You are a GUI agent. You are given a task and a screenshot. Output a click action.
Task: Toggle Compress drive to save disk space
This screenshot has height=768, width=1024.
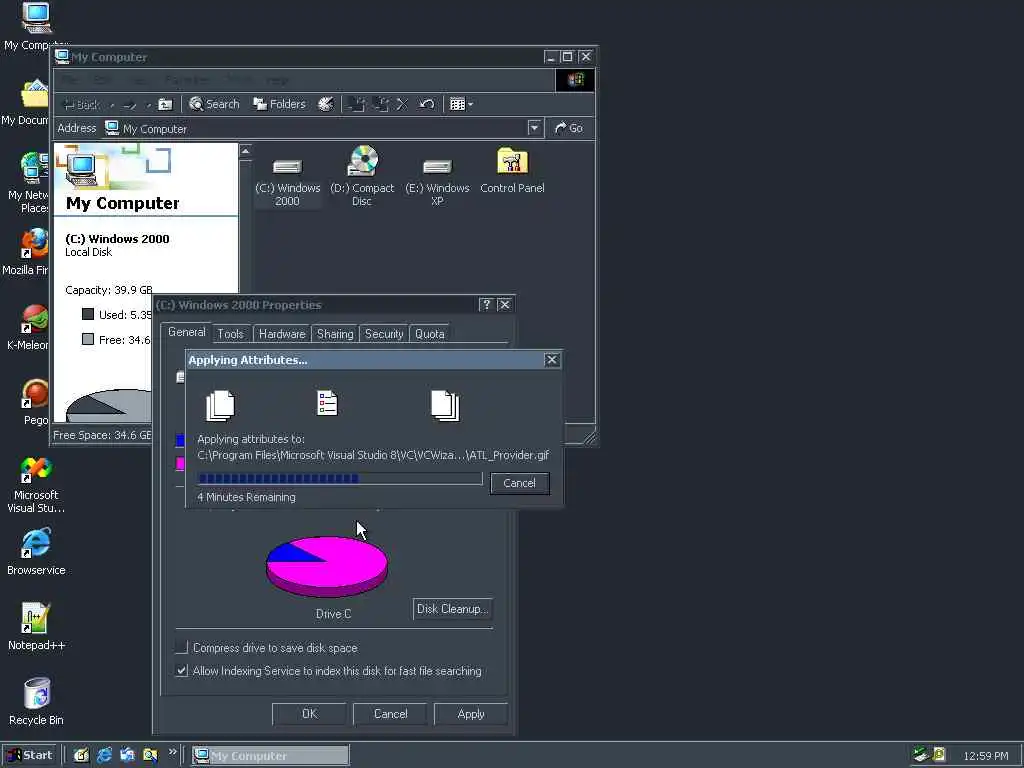coord(182,648)
